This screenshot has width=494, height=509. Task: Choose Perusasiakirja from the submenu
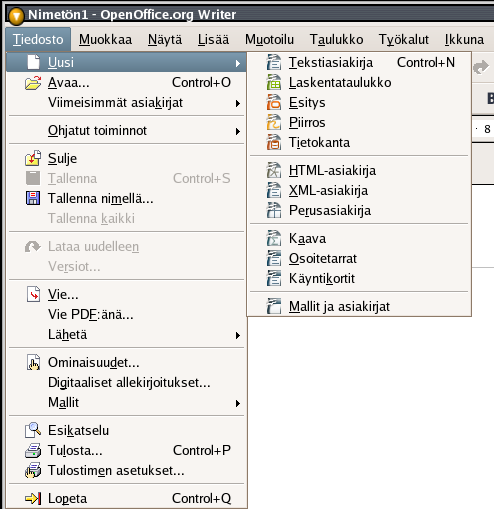coord(359,210)
